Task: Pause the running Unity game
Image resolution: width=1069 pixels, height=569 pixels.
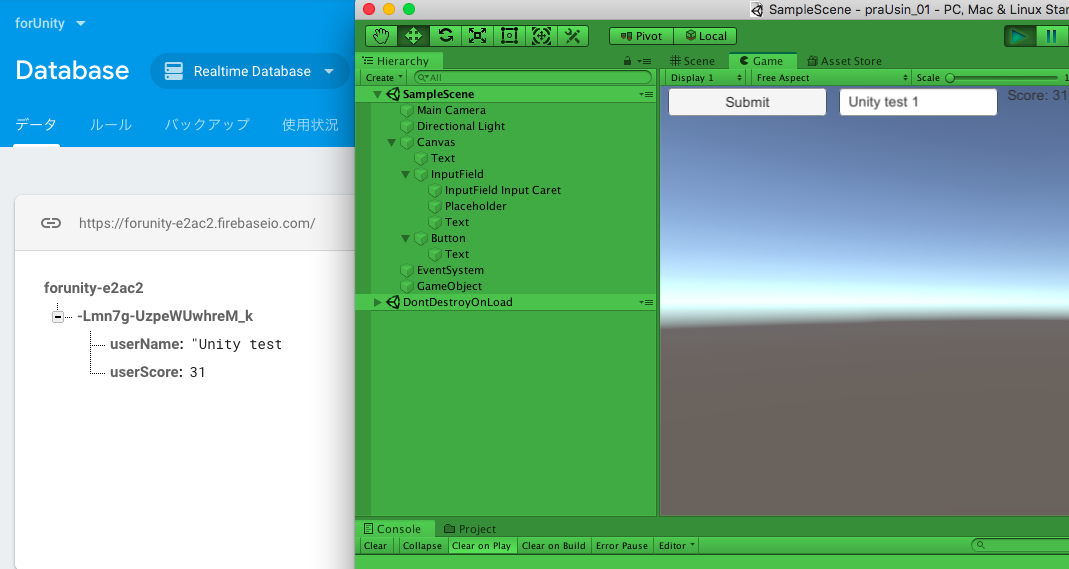Action: point(1051,36)
